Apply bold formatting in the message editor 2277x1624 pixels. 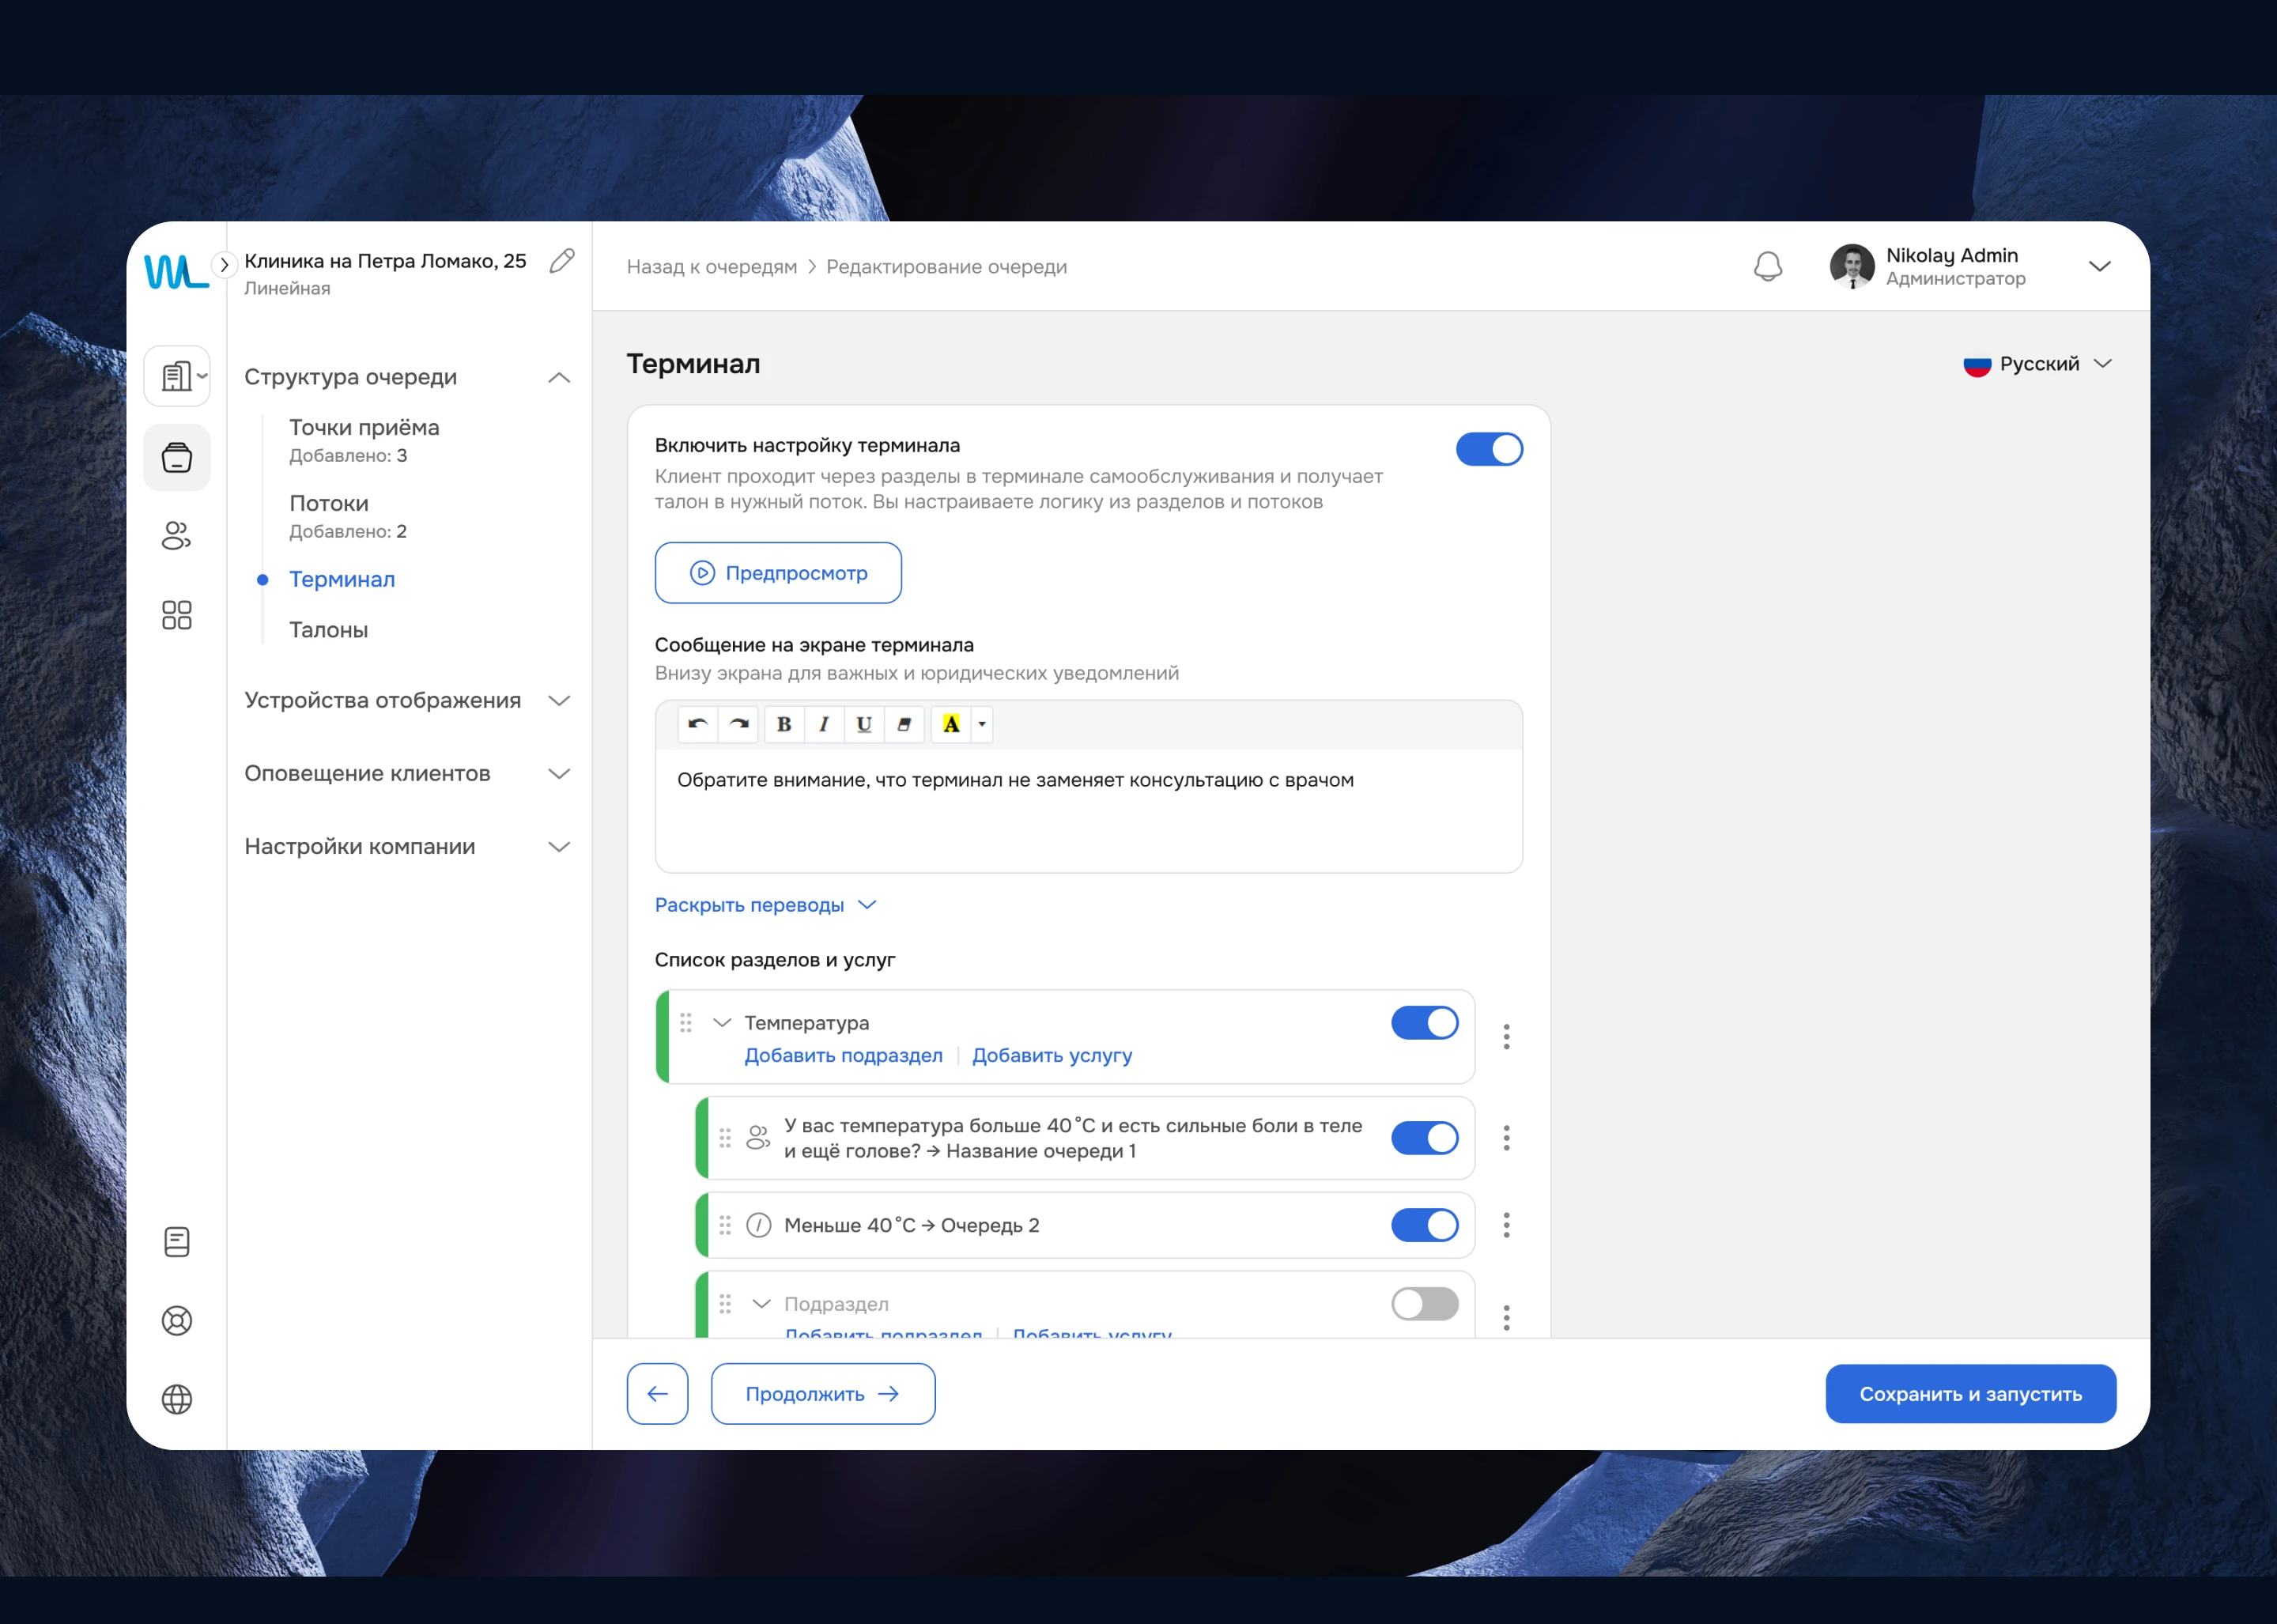click(x=784, y=724)
